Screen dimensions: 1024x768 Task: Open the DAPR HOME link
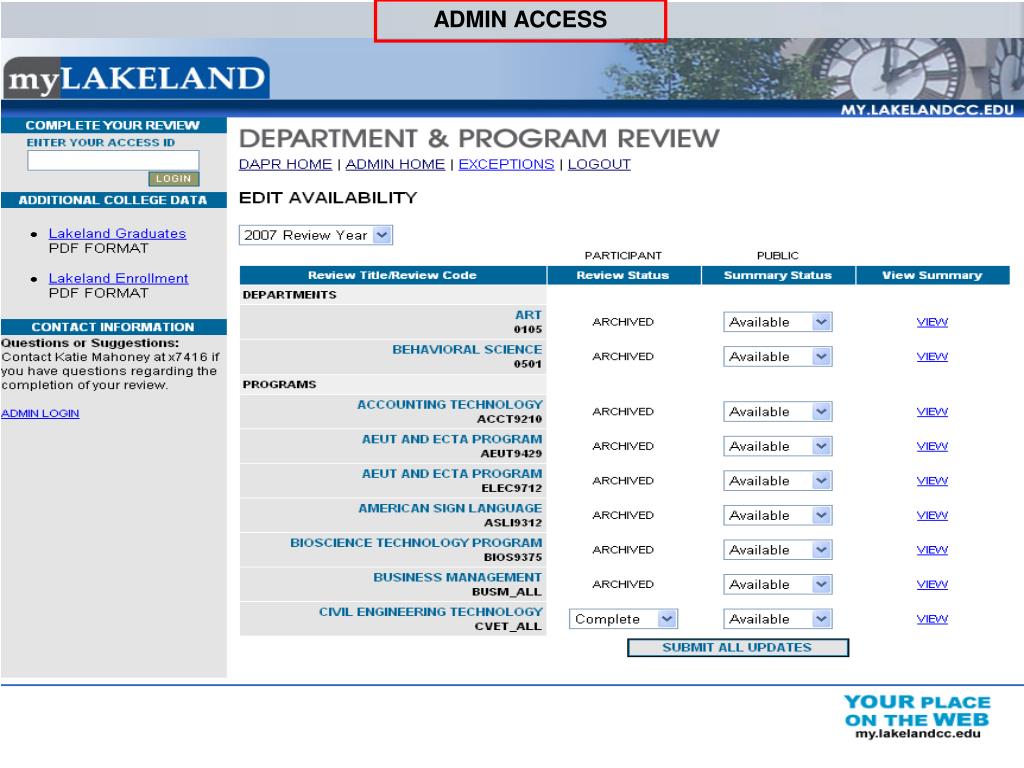(285, 164)
